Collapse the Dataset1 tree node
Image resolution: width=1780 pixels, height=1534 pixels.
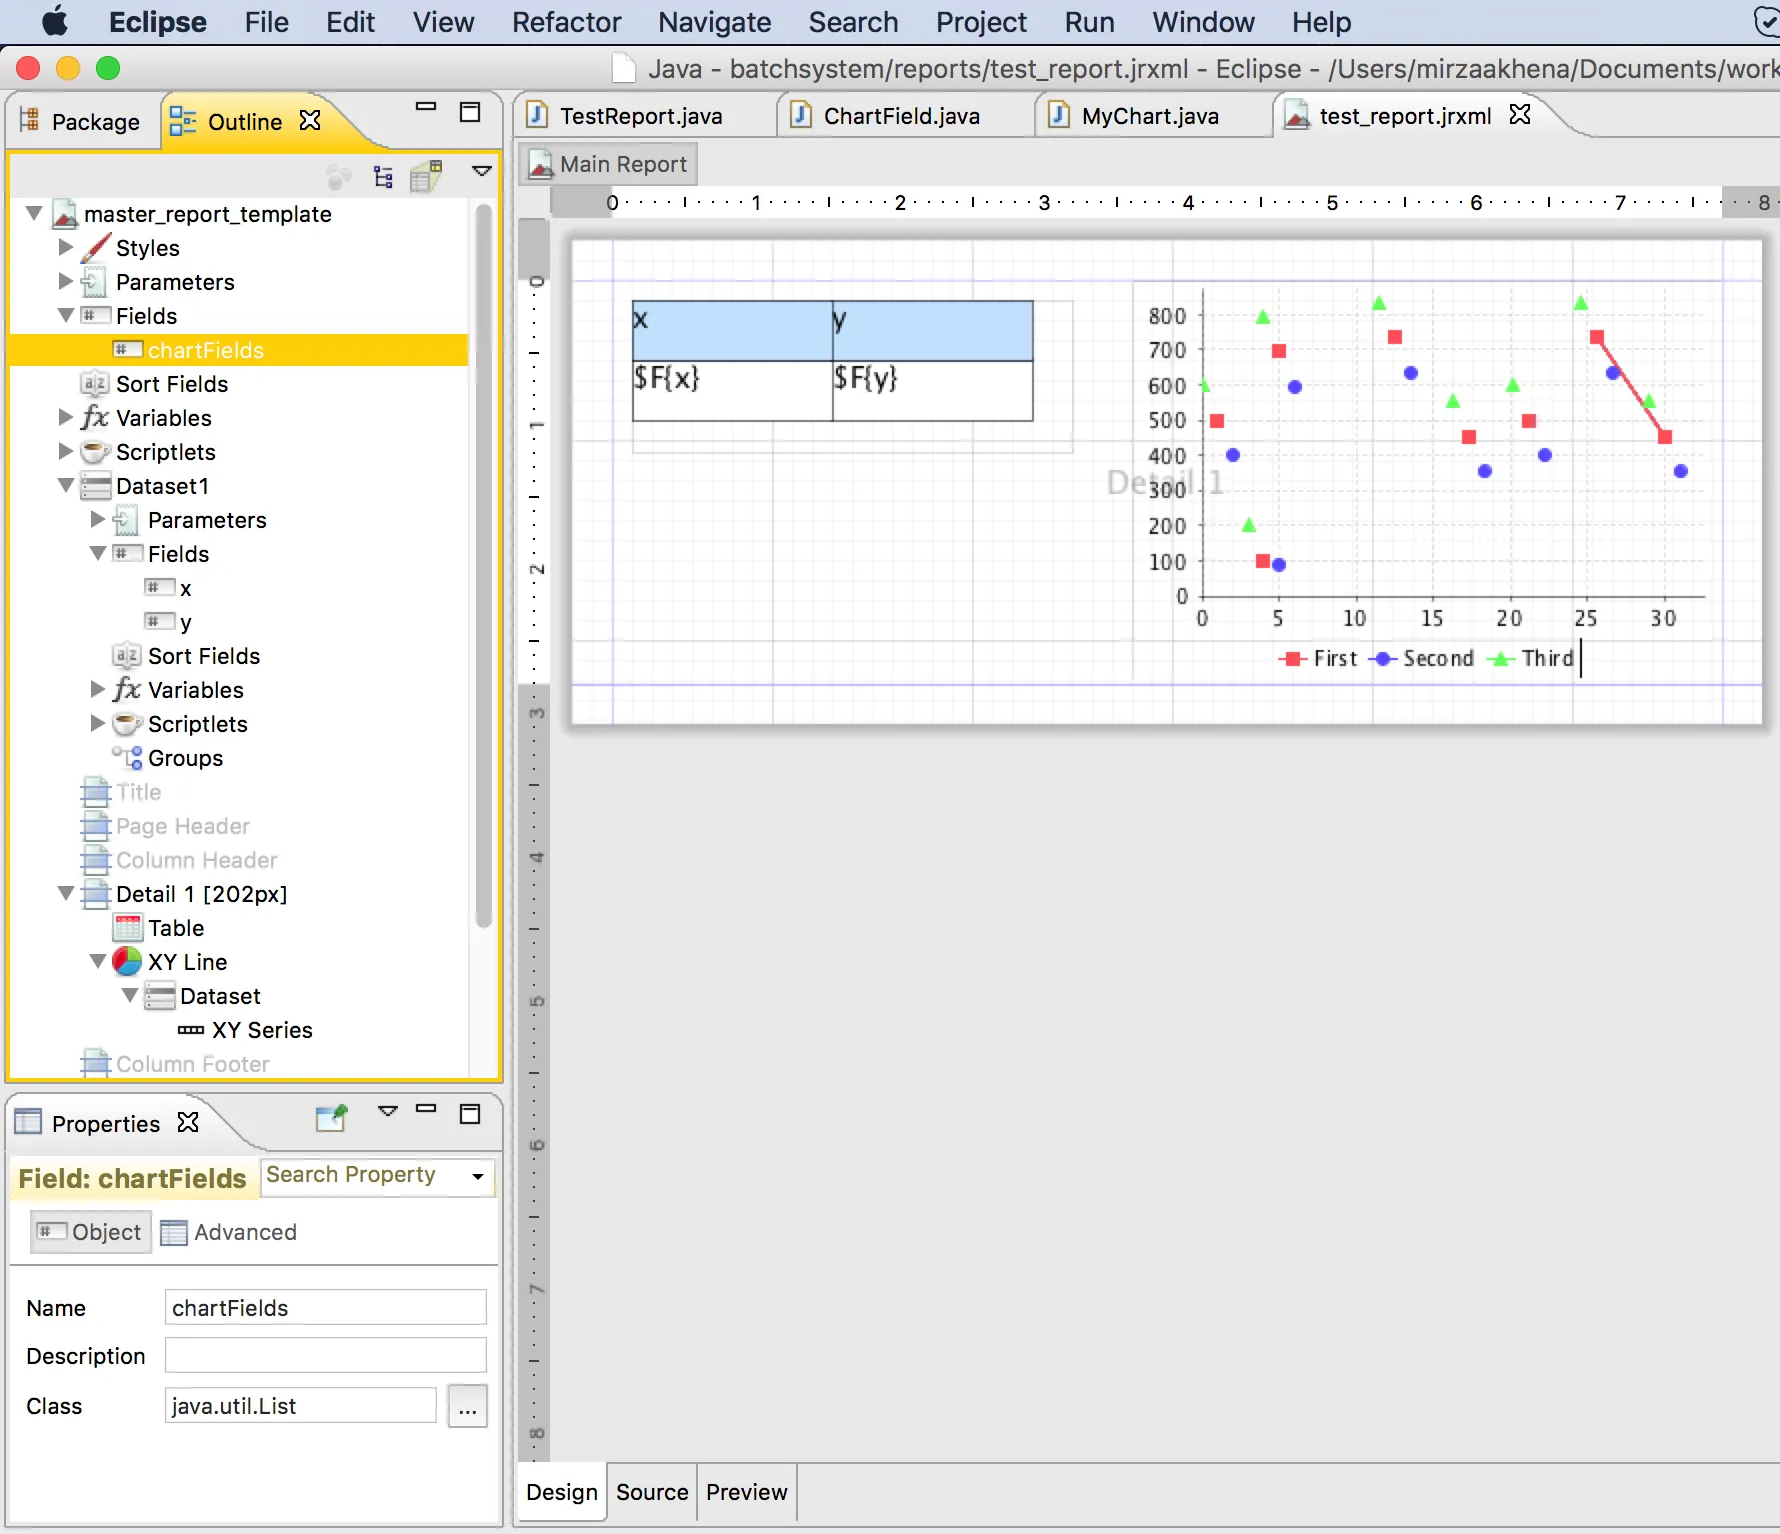point(66,486)
